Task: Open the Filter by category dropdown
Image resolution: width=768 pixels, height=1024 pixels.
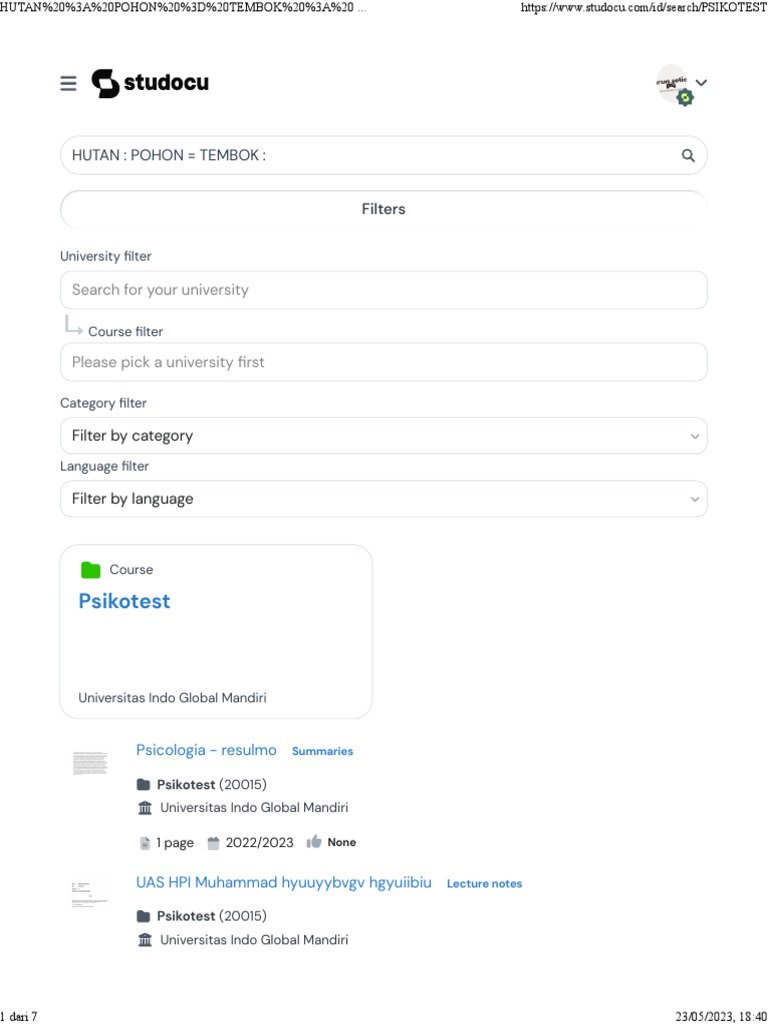Action: click(x=384, y=436)
